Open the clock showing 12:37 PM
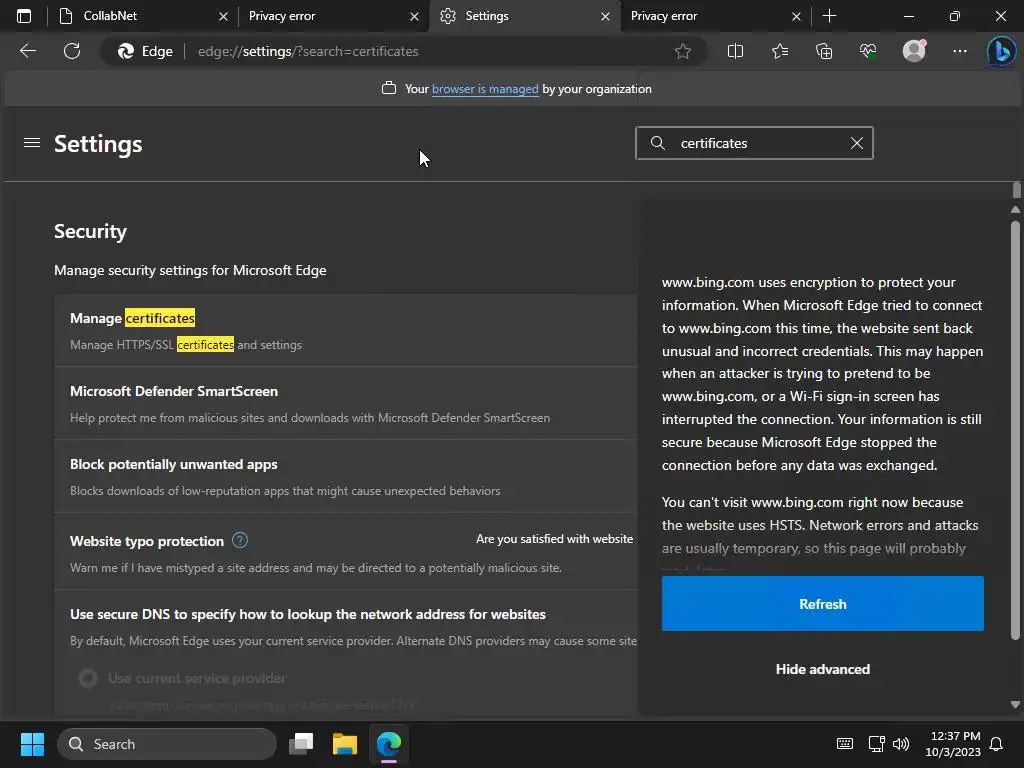This screenshot has width=1024, height=768. coord(953,744)
